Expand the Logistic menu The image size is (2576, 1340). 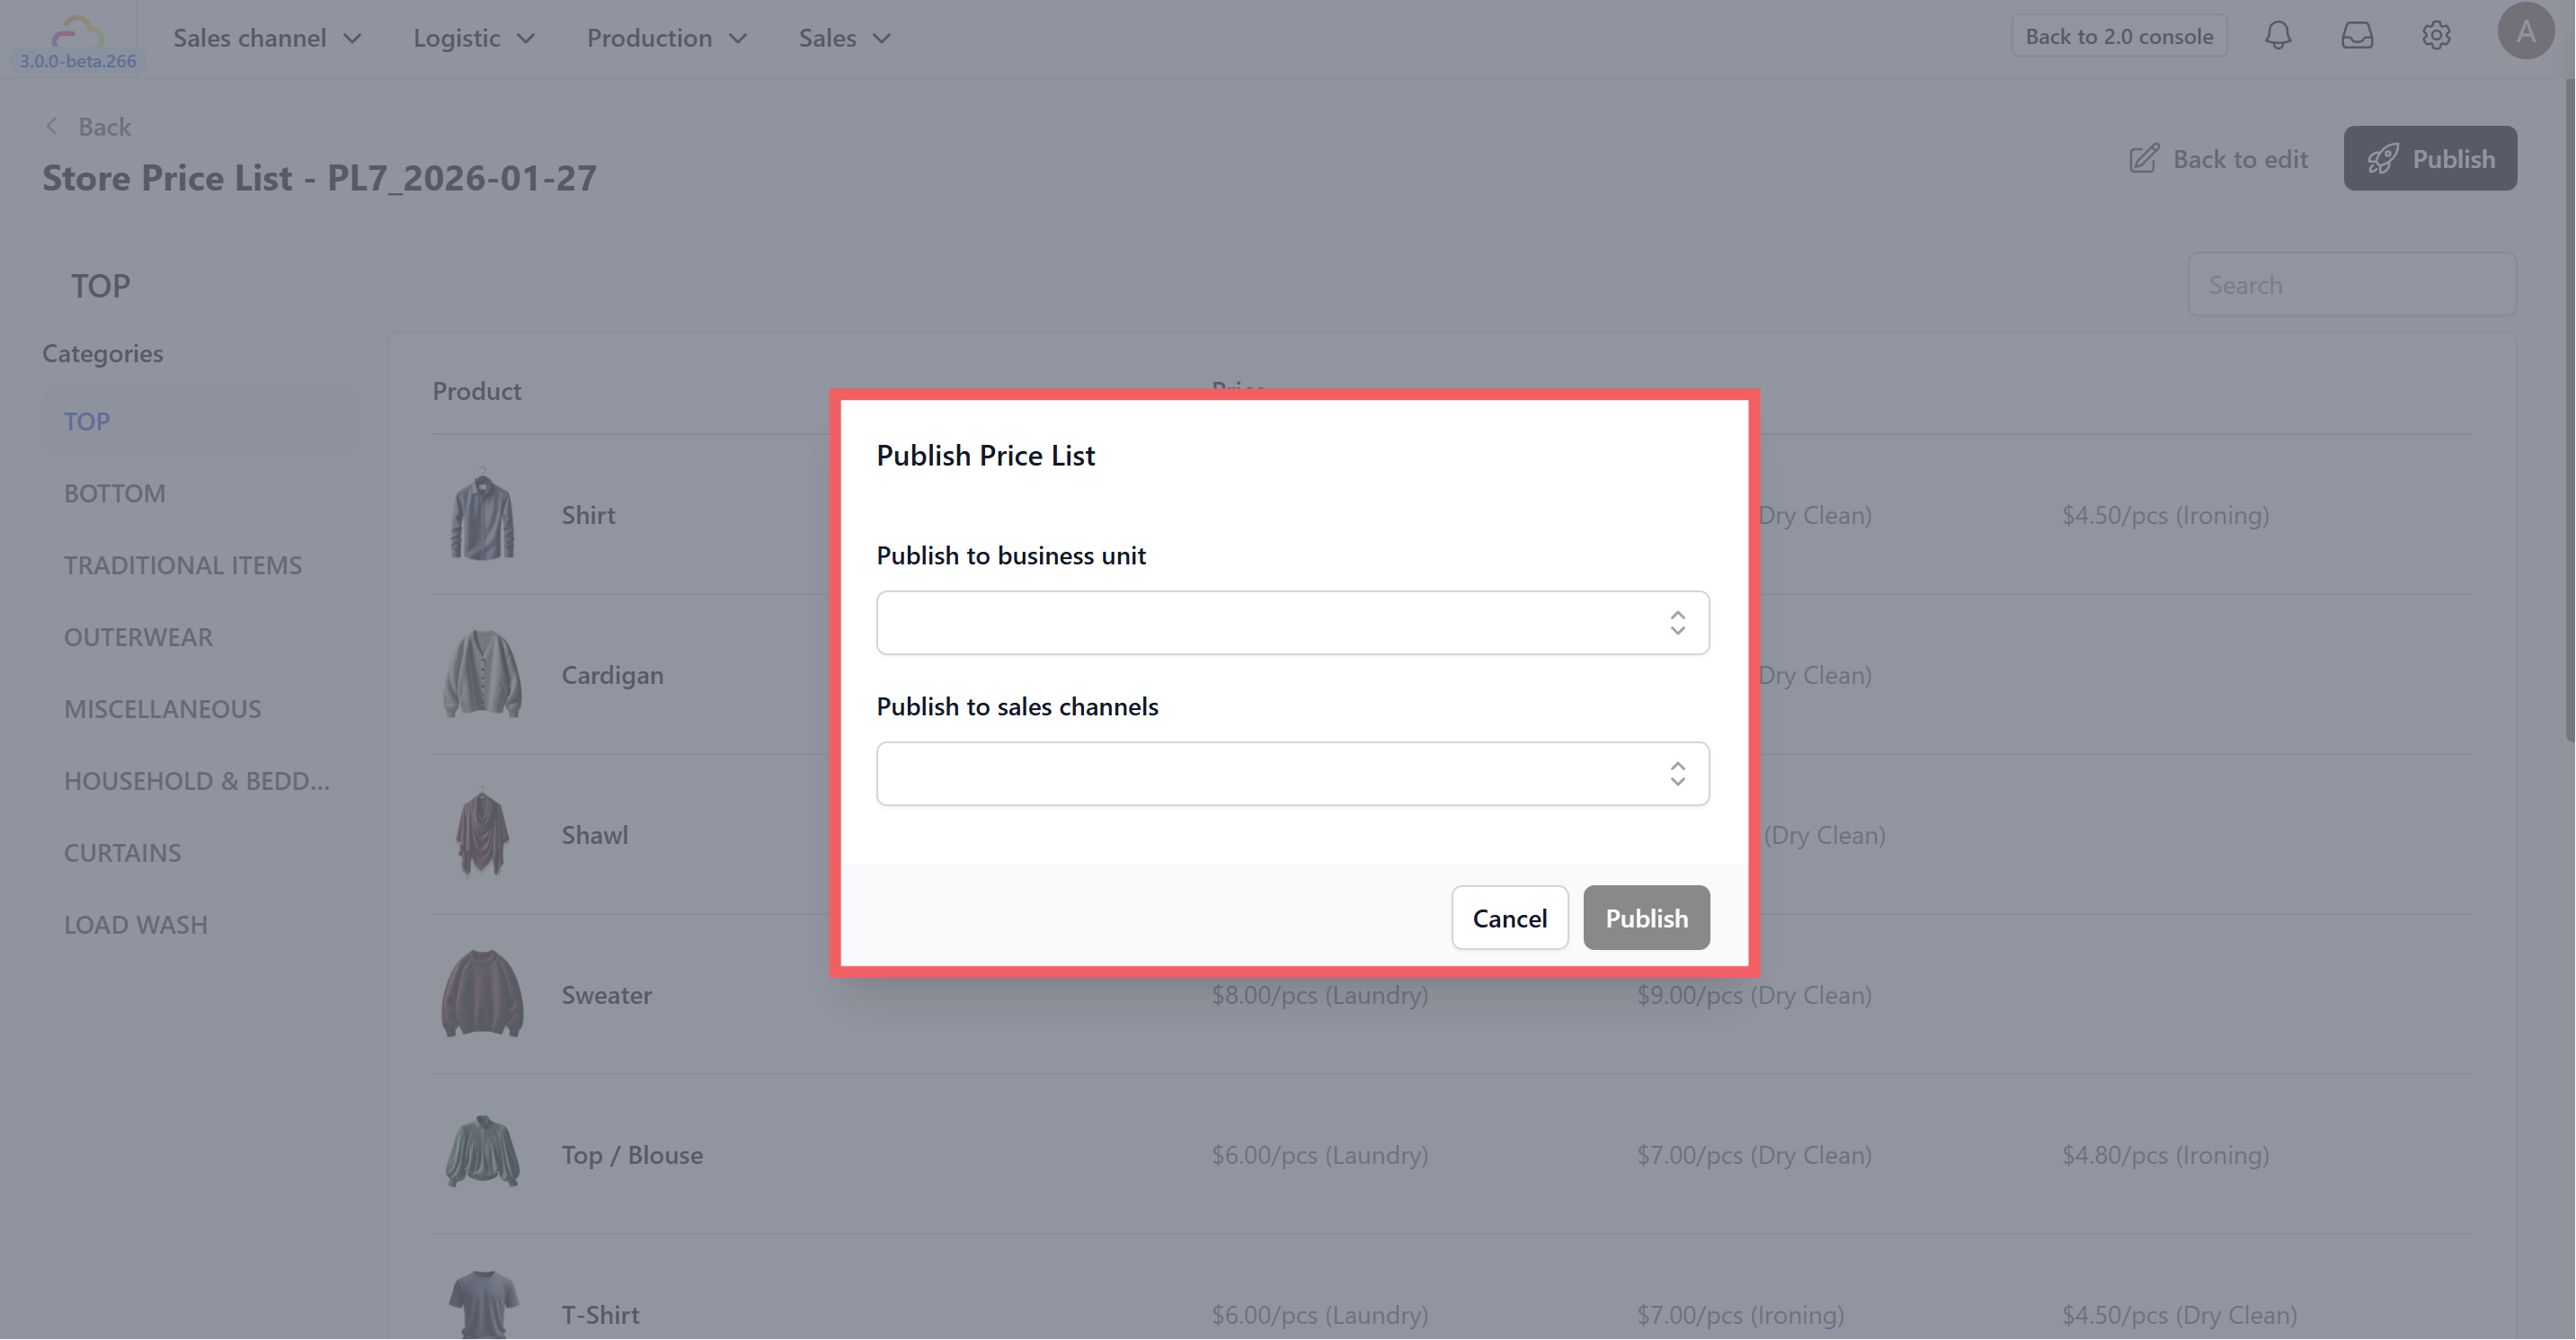473,38
